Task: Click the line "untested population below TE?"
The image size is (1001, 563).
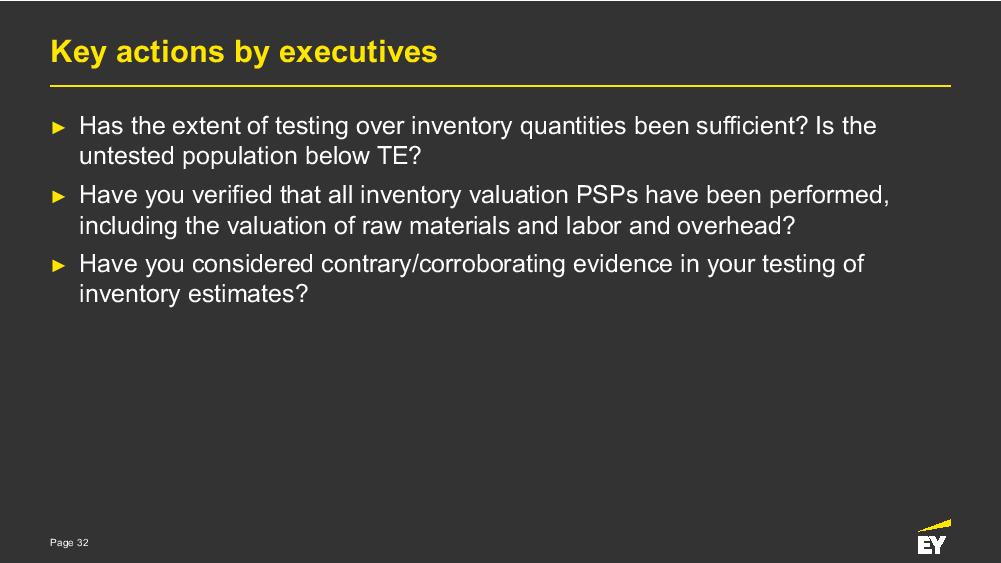Action: (250, 156)
